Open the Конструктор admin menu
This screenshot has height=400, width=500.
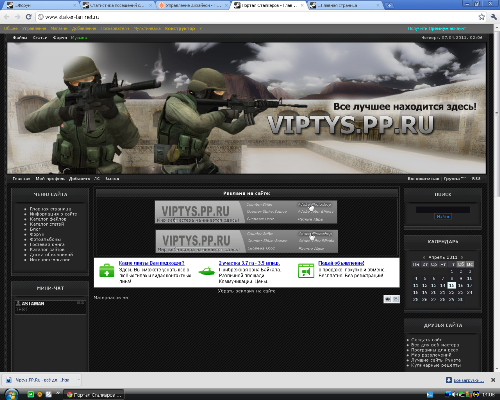click(180, 29)
